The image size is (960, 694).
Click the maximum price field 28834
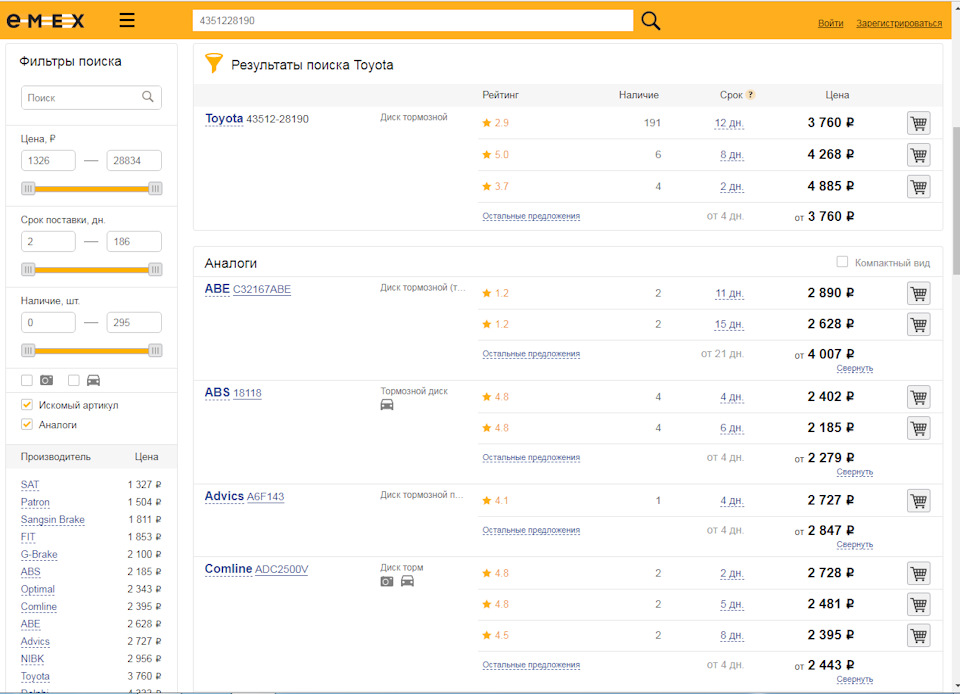(x=134, y=160)
